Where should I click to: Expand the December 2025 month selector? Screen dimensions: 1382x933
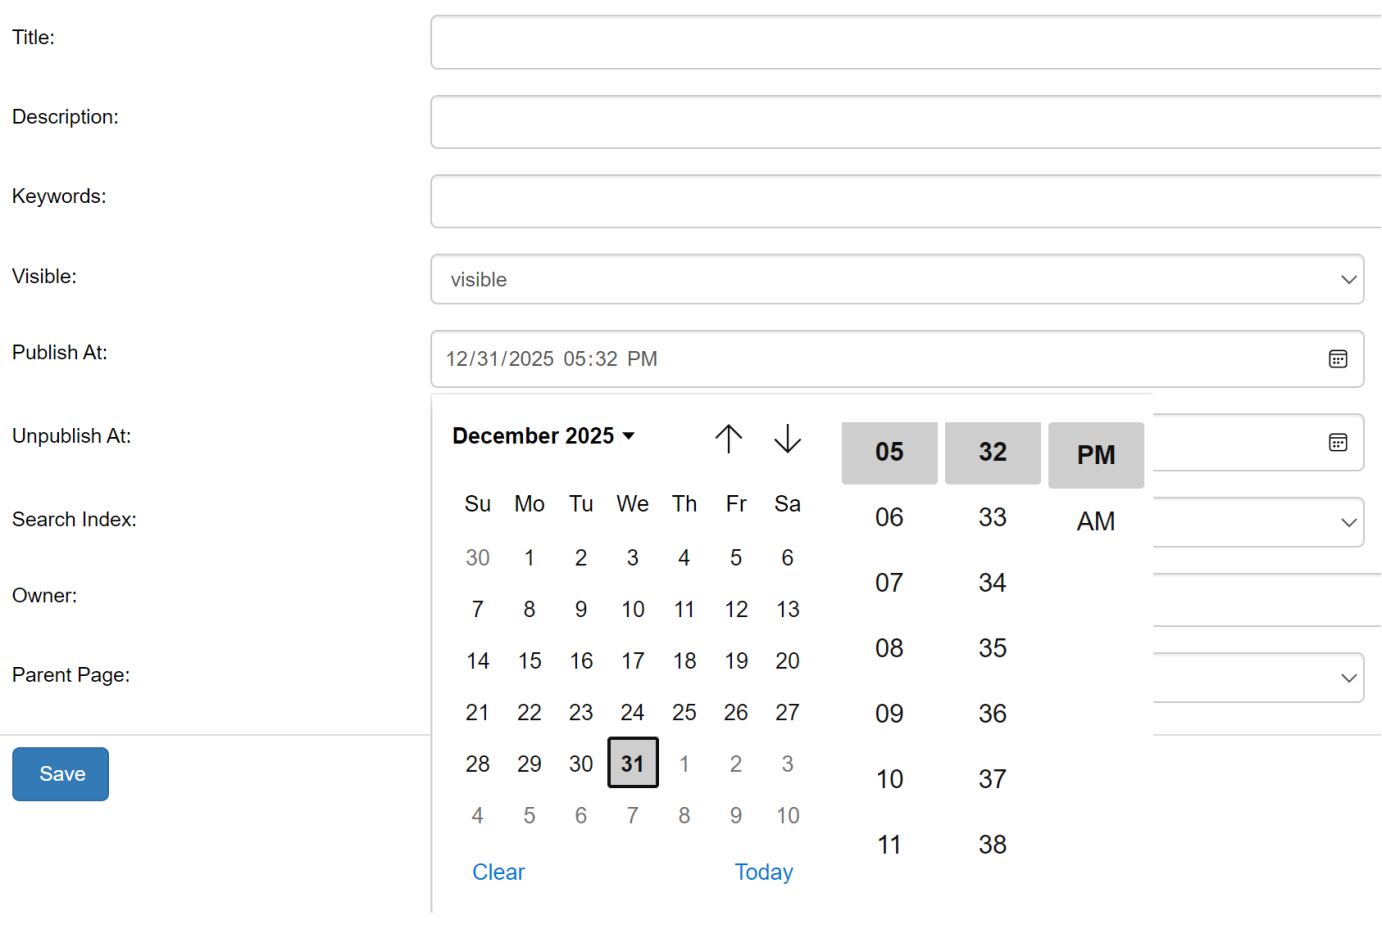click(x=543, y=436)
